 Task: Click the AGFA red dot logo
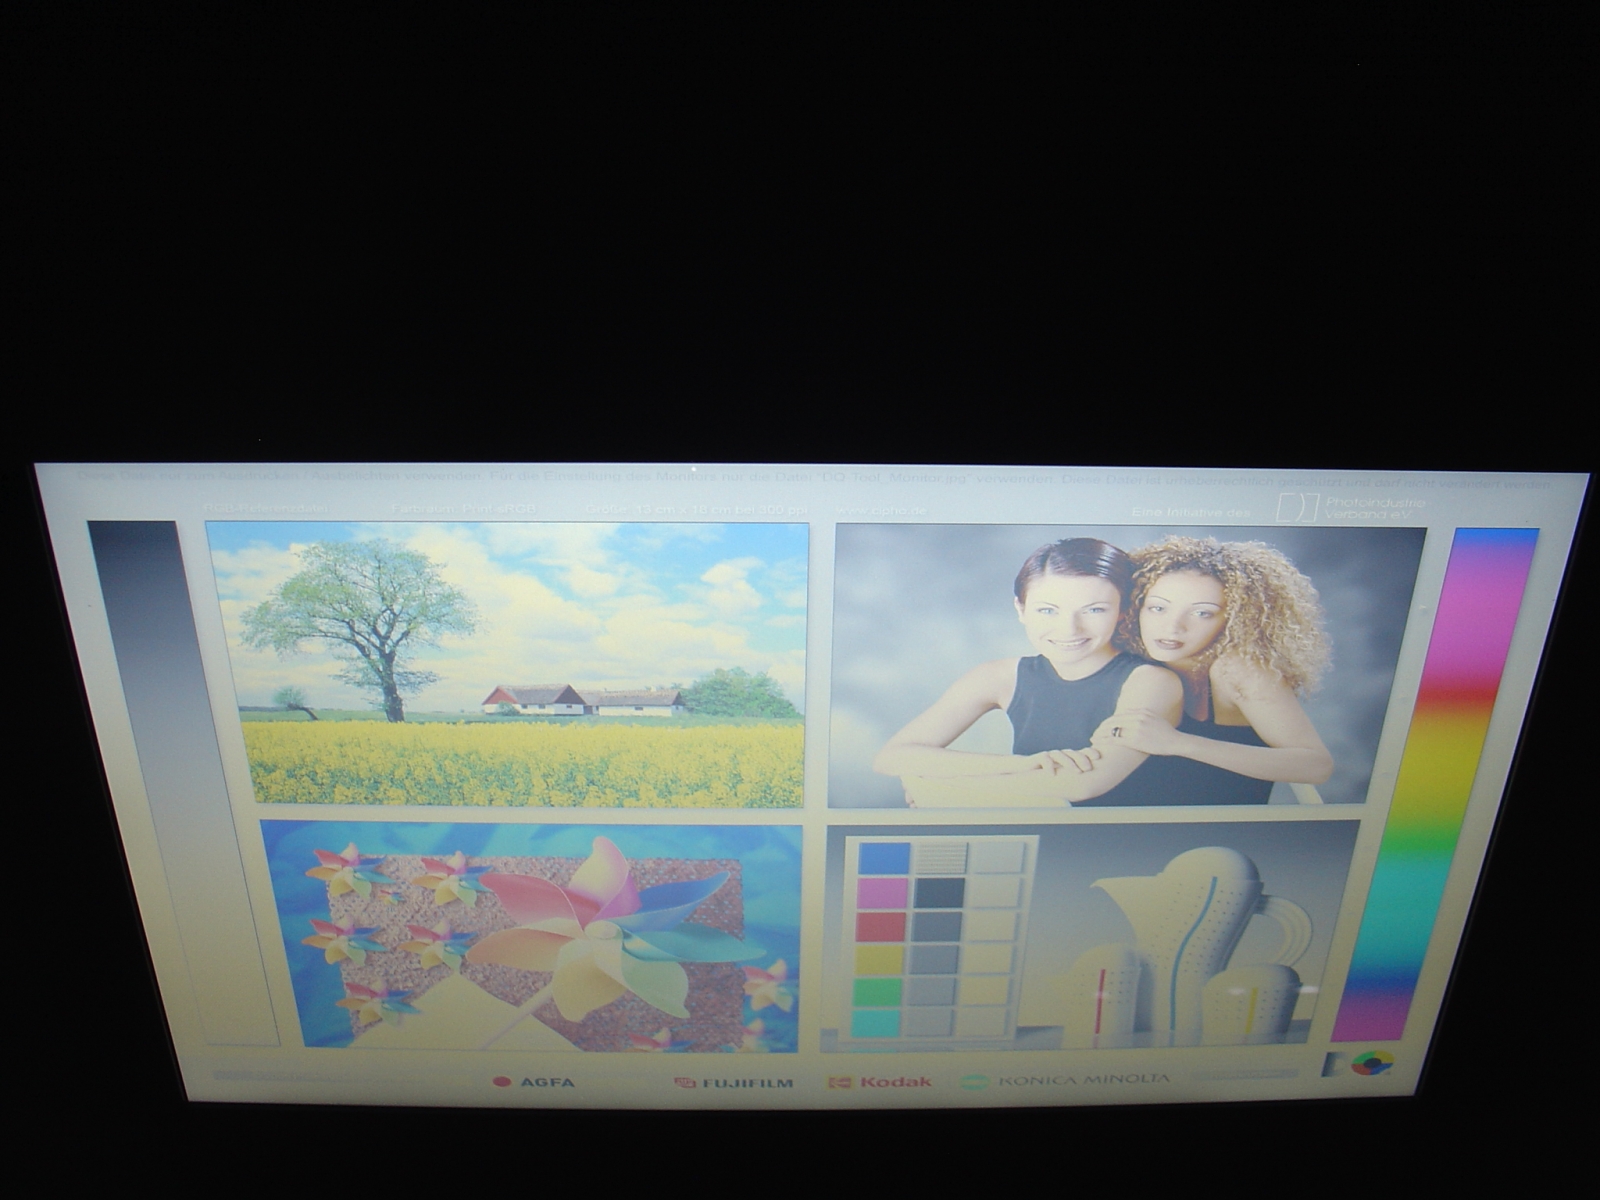tap(502, 1081)
